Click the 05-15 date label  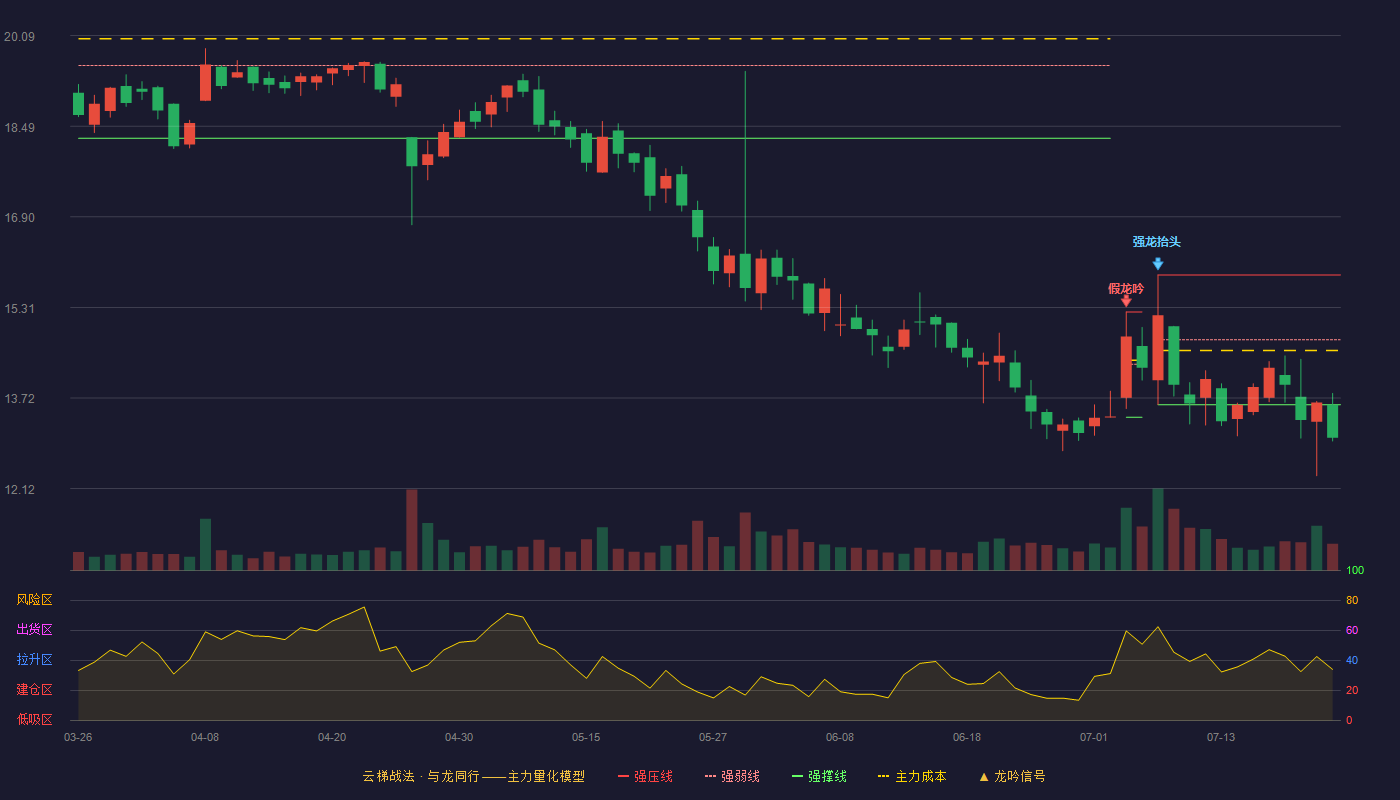point(586,737)
